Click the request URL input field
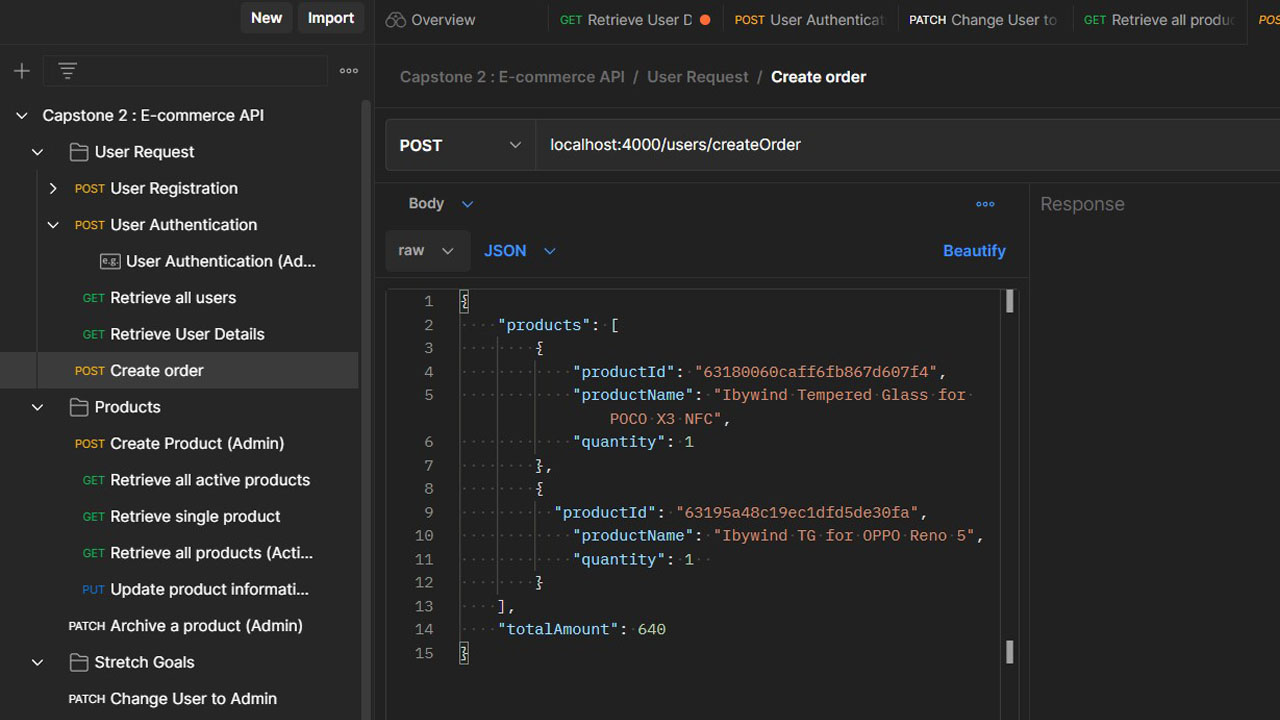This screenshot has width=1280, height=720. 908,145
